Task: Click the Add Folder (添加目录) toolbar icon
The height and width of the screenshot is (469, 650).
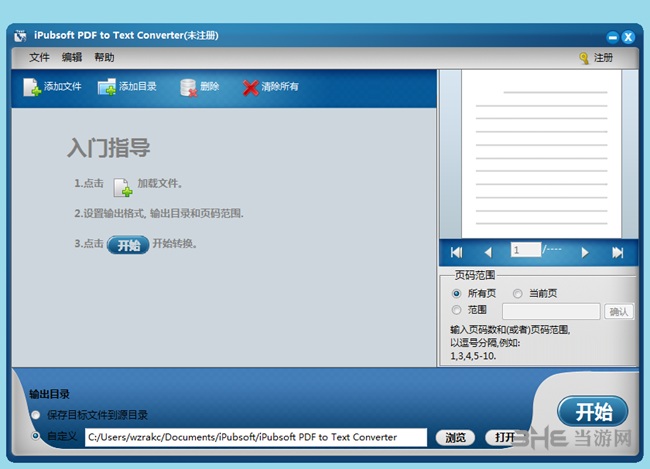Action: (x=107, y=87)
